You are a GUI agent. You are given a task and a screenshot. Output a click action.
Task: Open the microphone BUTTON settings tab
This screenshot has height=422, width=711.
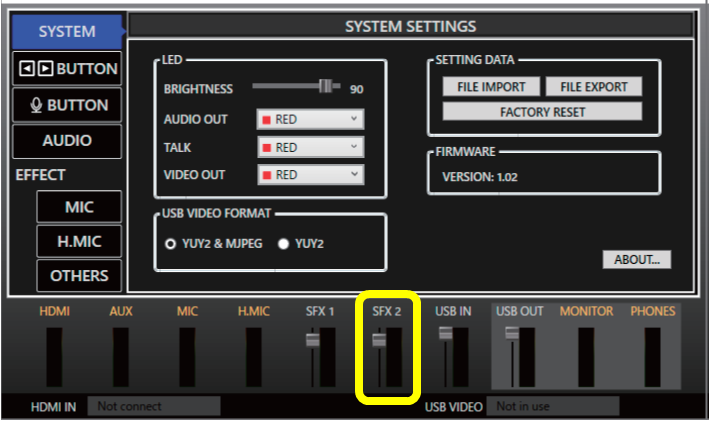tap(67, 105)
